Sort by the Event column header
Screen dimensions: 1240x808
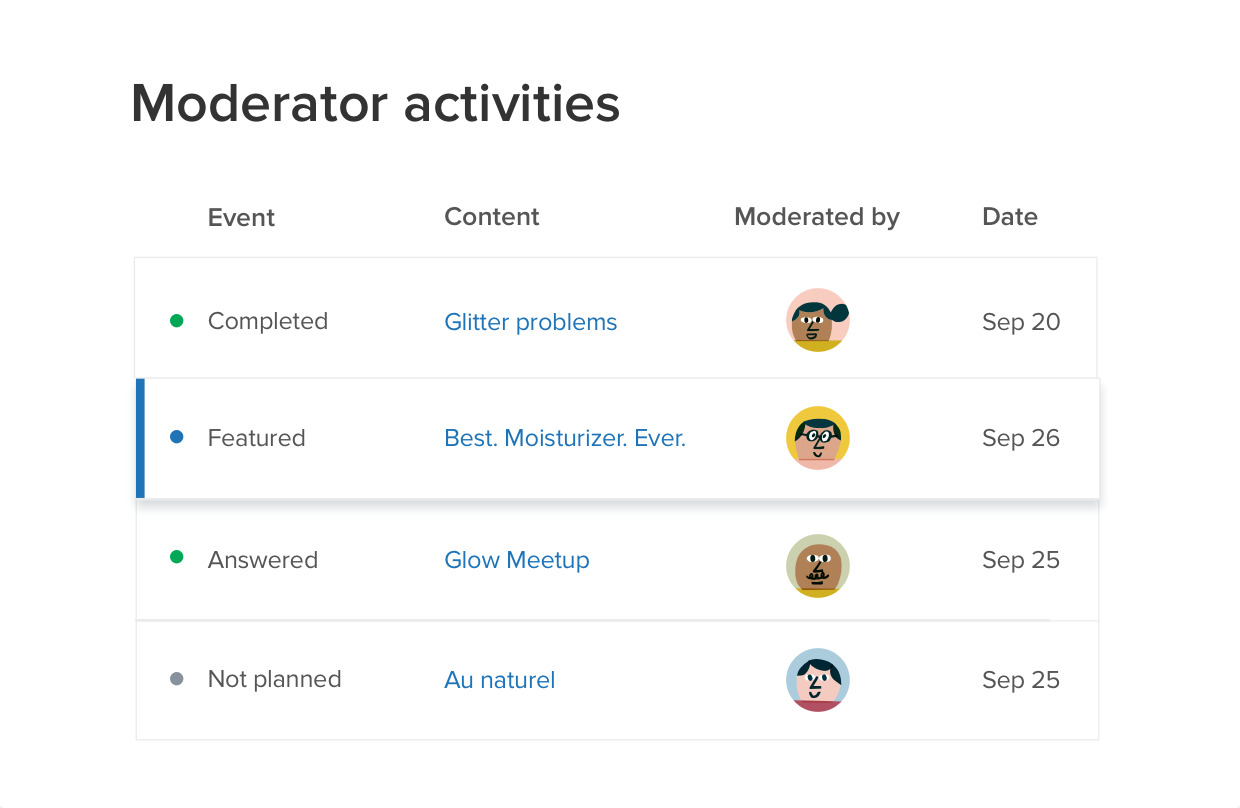pos(241,218)
